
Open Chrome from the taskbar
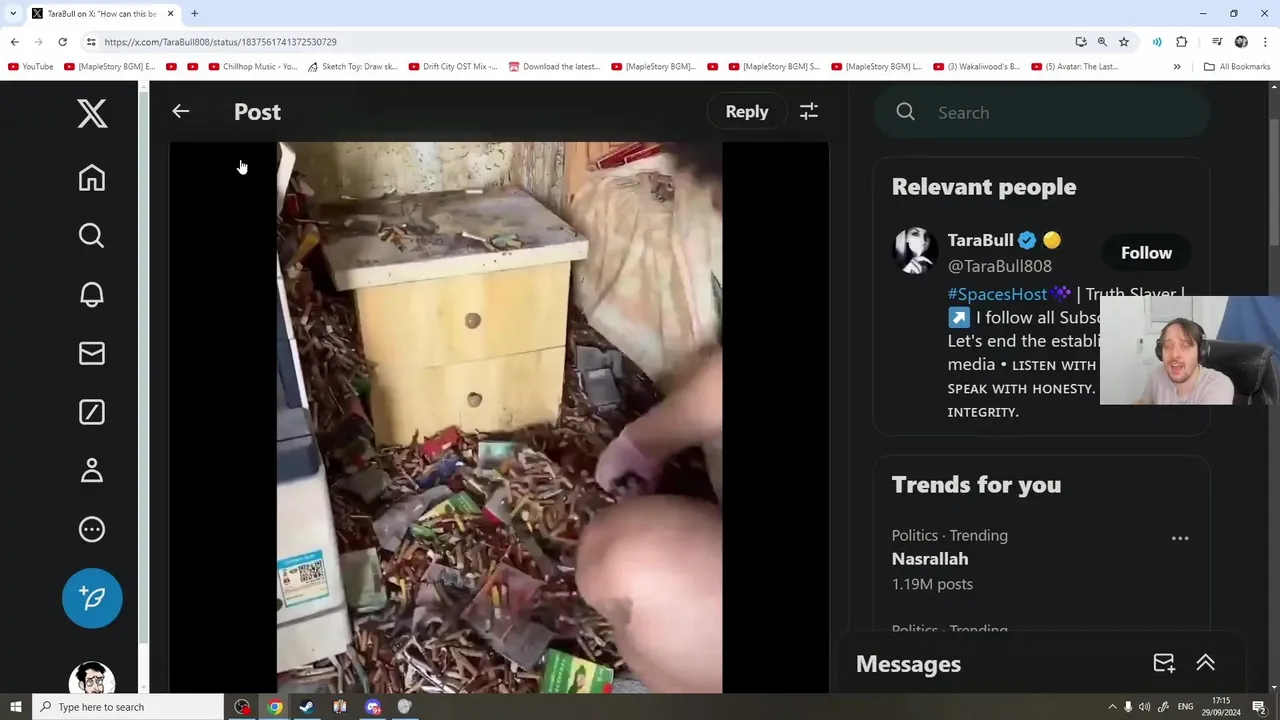[x=274, y=707]
